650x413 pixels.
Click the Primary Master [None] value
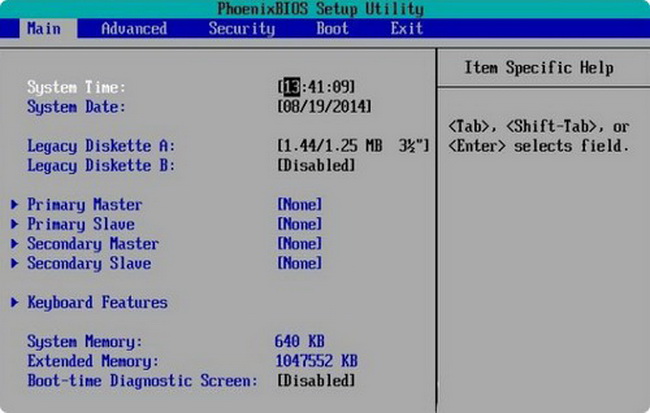300,204
